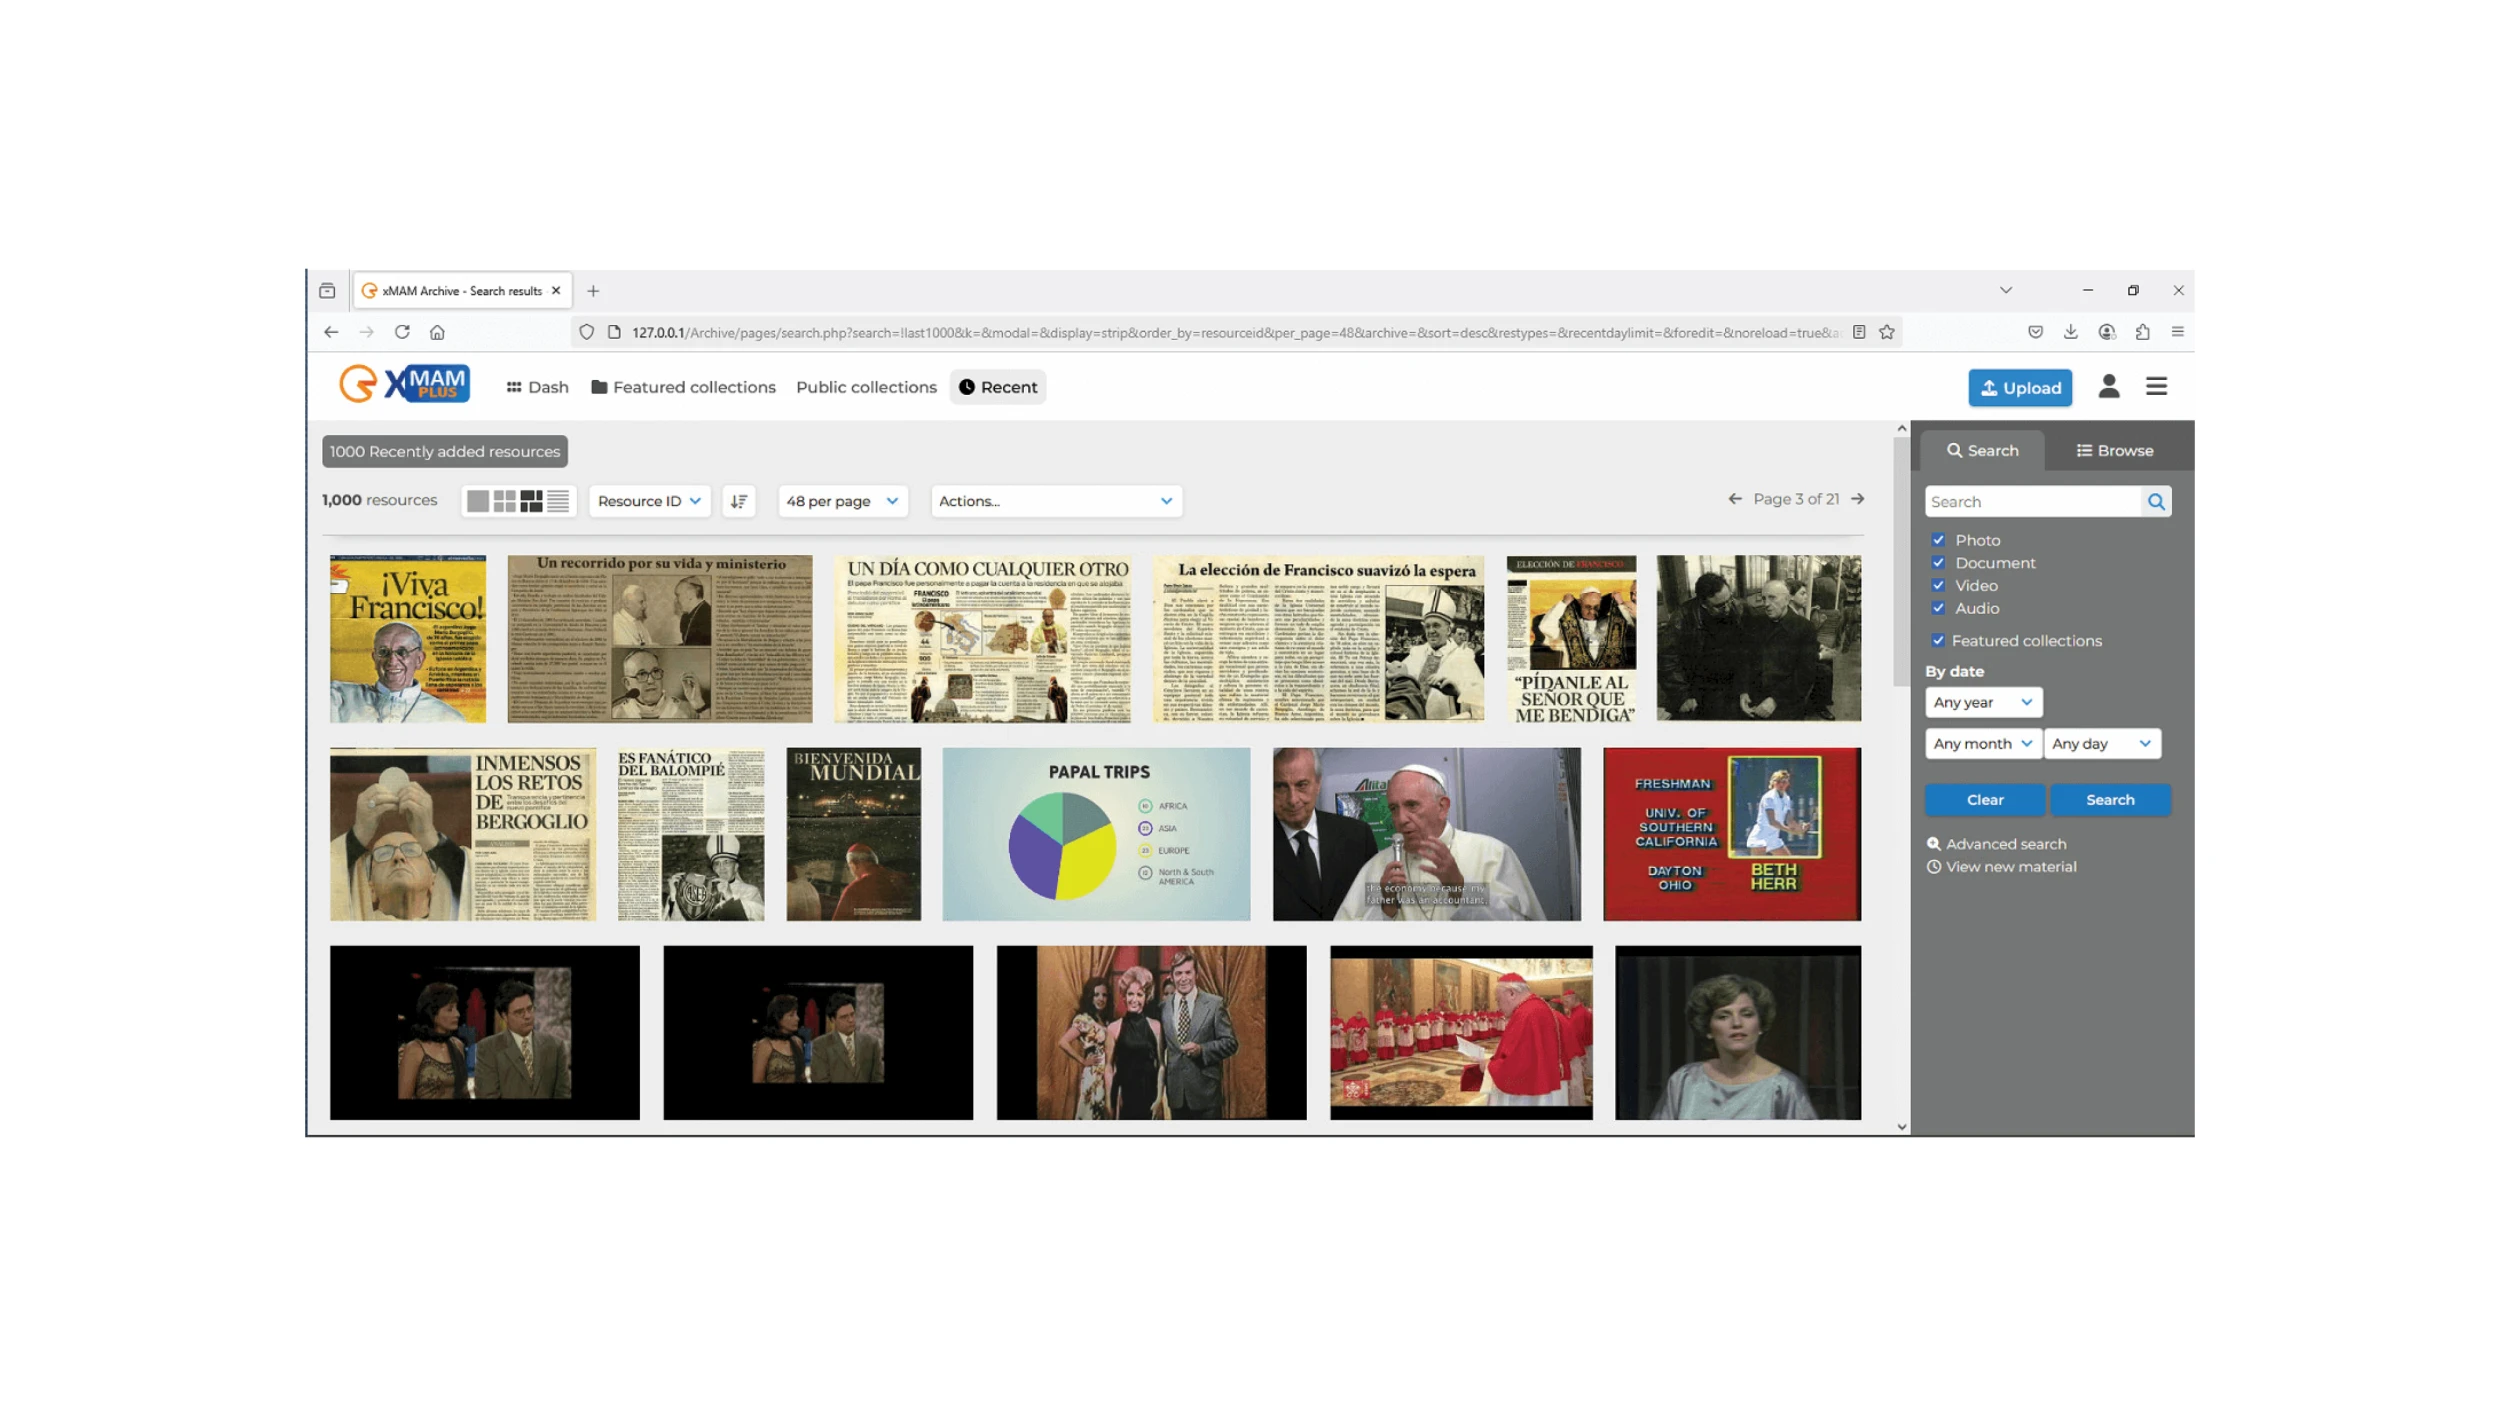Go to previous results page arrow
This screenshot has width=2500, height=1406.
(x=1735, y=499)
